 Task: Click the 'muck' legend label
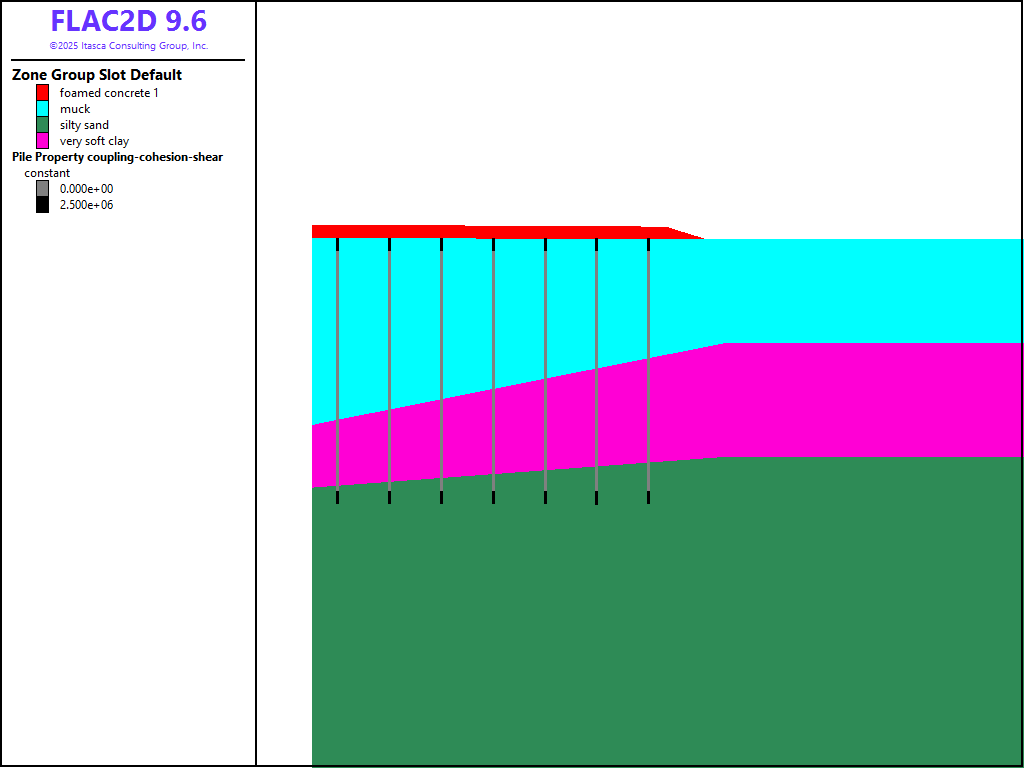tap(75, 109)
